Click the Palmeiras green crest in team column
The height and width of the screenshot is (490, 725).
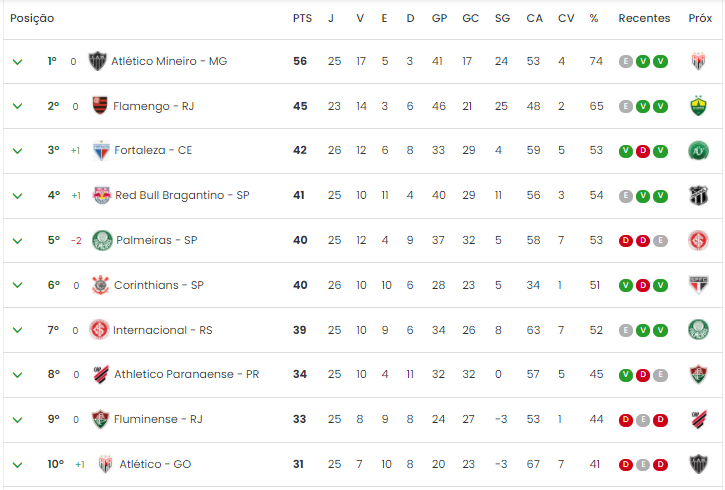(102, 240)
